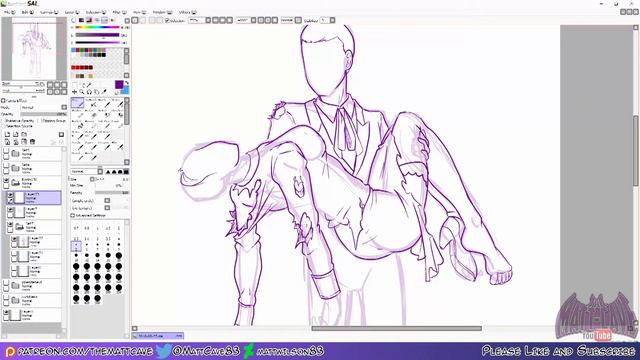Adjust the brush Density slider
640x360 pixels.
(x=112, y=193)
